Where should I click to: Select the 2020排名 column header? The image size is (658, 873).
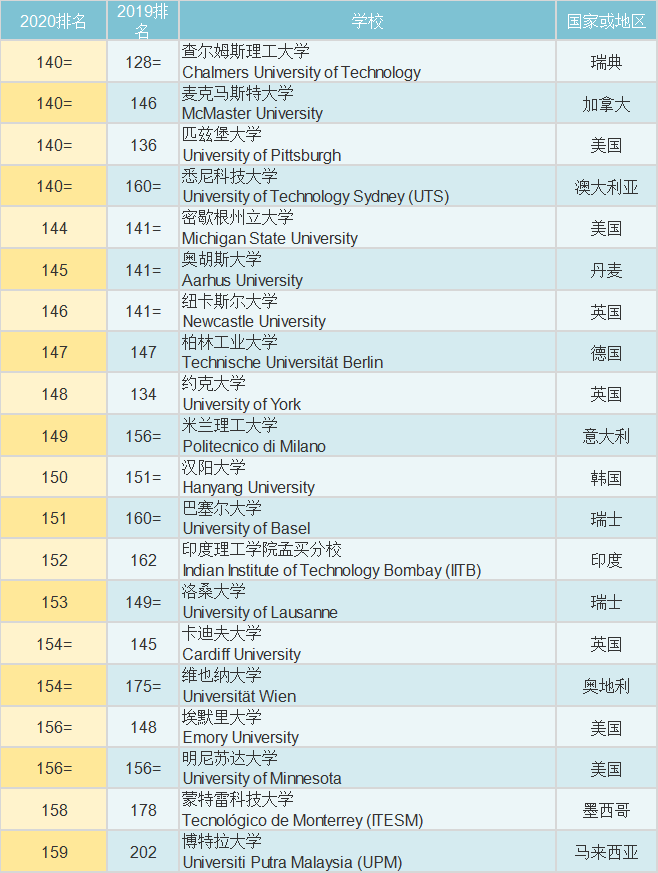tap(53, 21)
